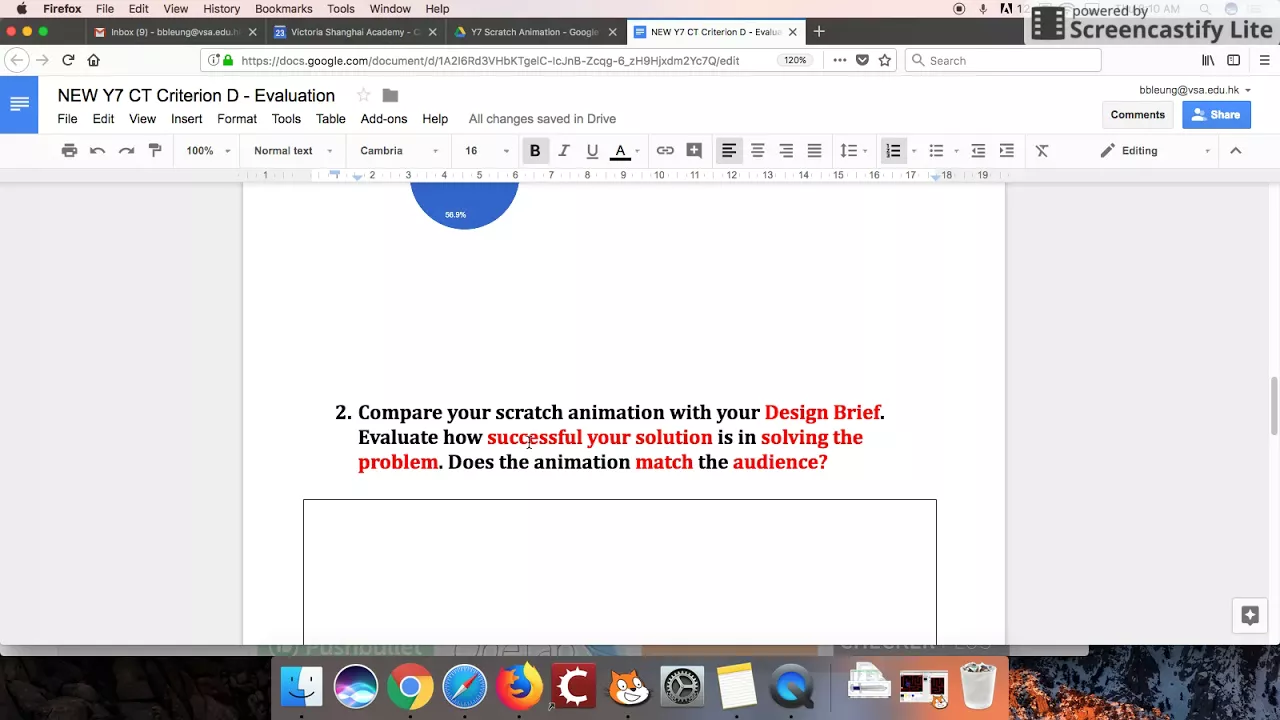The width and height of the screenshot is (1280, 720).
Task: Open the Cambria font dropdown
Action: [x=399, y=151]
